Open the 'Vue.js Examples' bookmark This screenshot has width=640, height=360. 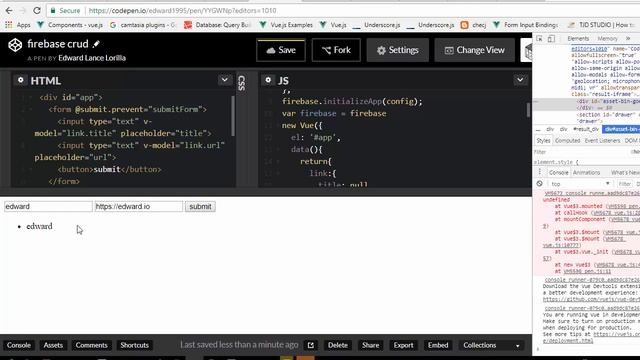[286, 25]
